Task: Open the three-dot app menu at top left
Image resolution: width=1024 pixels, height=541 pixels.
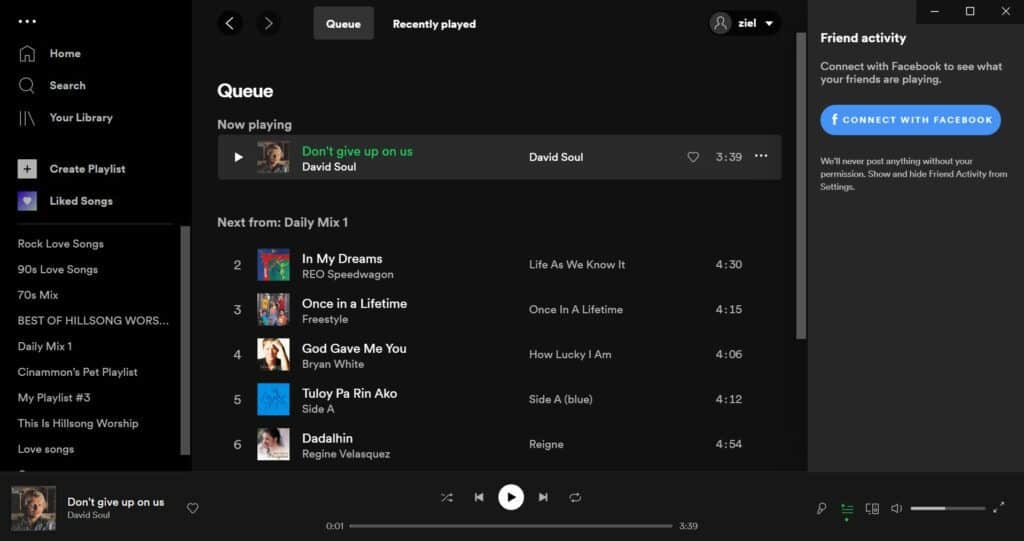Action: 27,22
